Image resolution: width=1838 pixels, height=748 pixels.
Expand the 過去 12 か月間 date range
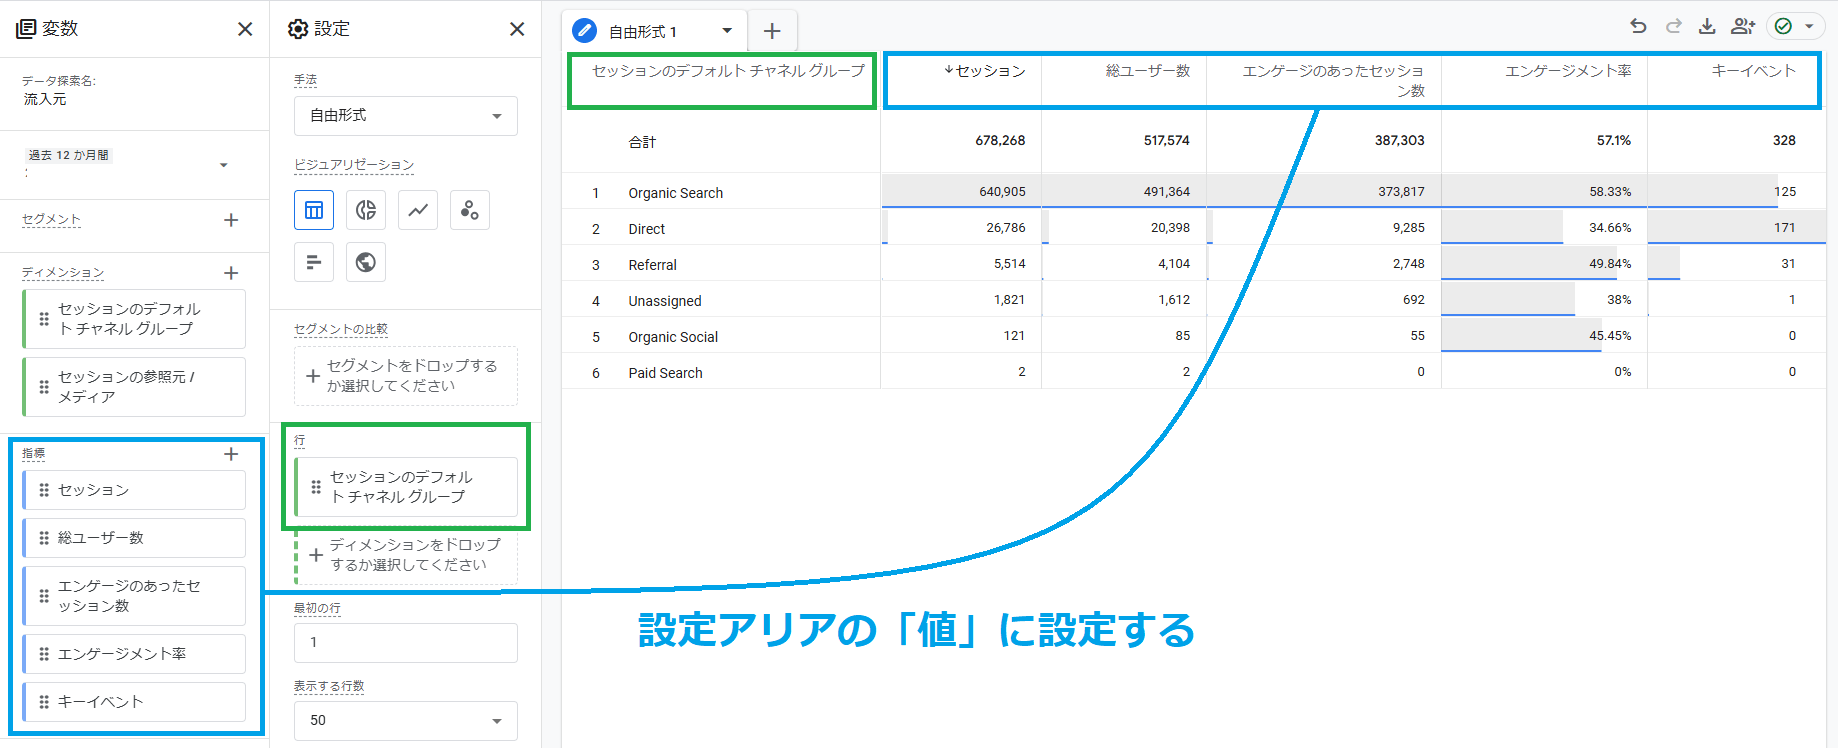coord(223,165)
